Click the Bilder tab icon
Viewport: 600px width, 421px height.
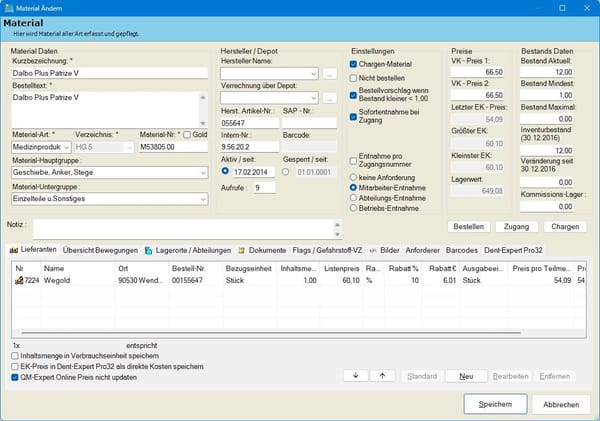373,250
